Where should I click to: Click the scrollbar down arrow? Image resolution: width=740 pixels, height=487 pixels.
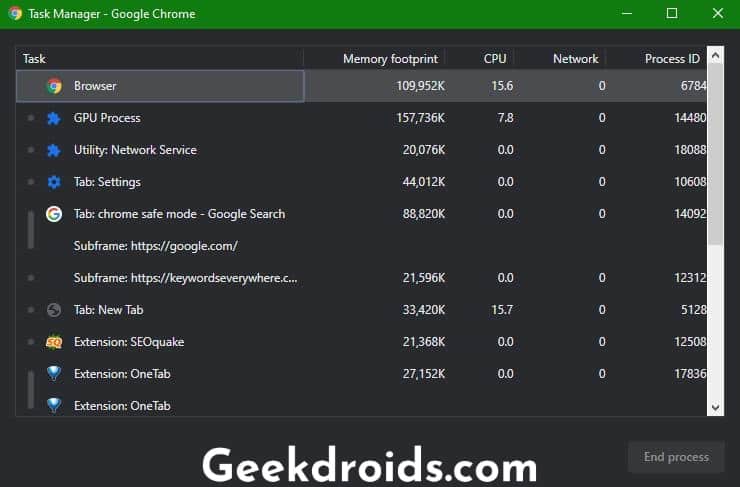tap(715, 407)
